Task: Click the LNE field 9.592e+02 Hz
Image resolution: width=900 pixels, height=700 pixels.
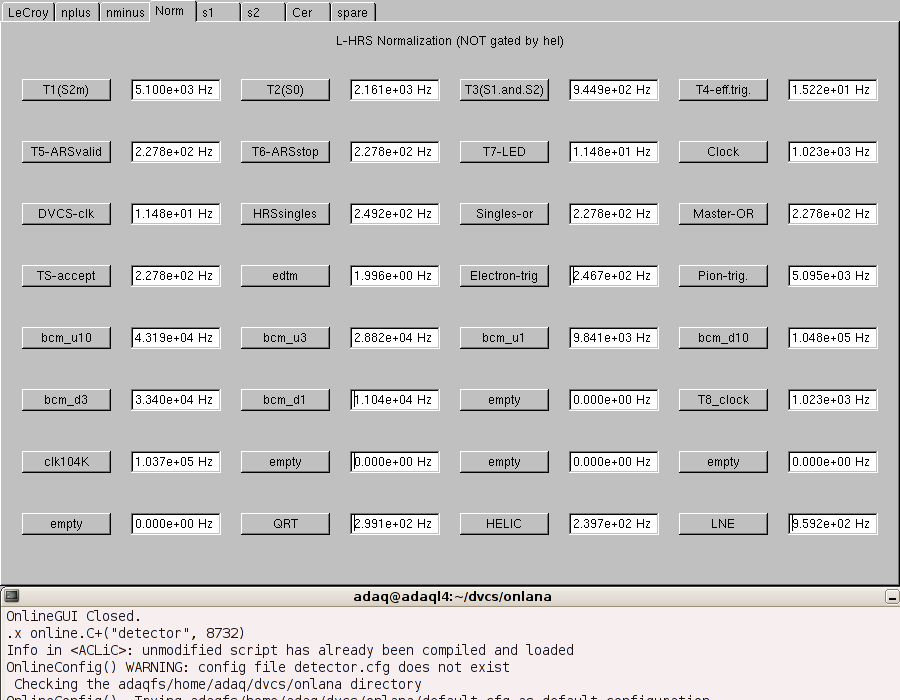Action: coord(833,524)
